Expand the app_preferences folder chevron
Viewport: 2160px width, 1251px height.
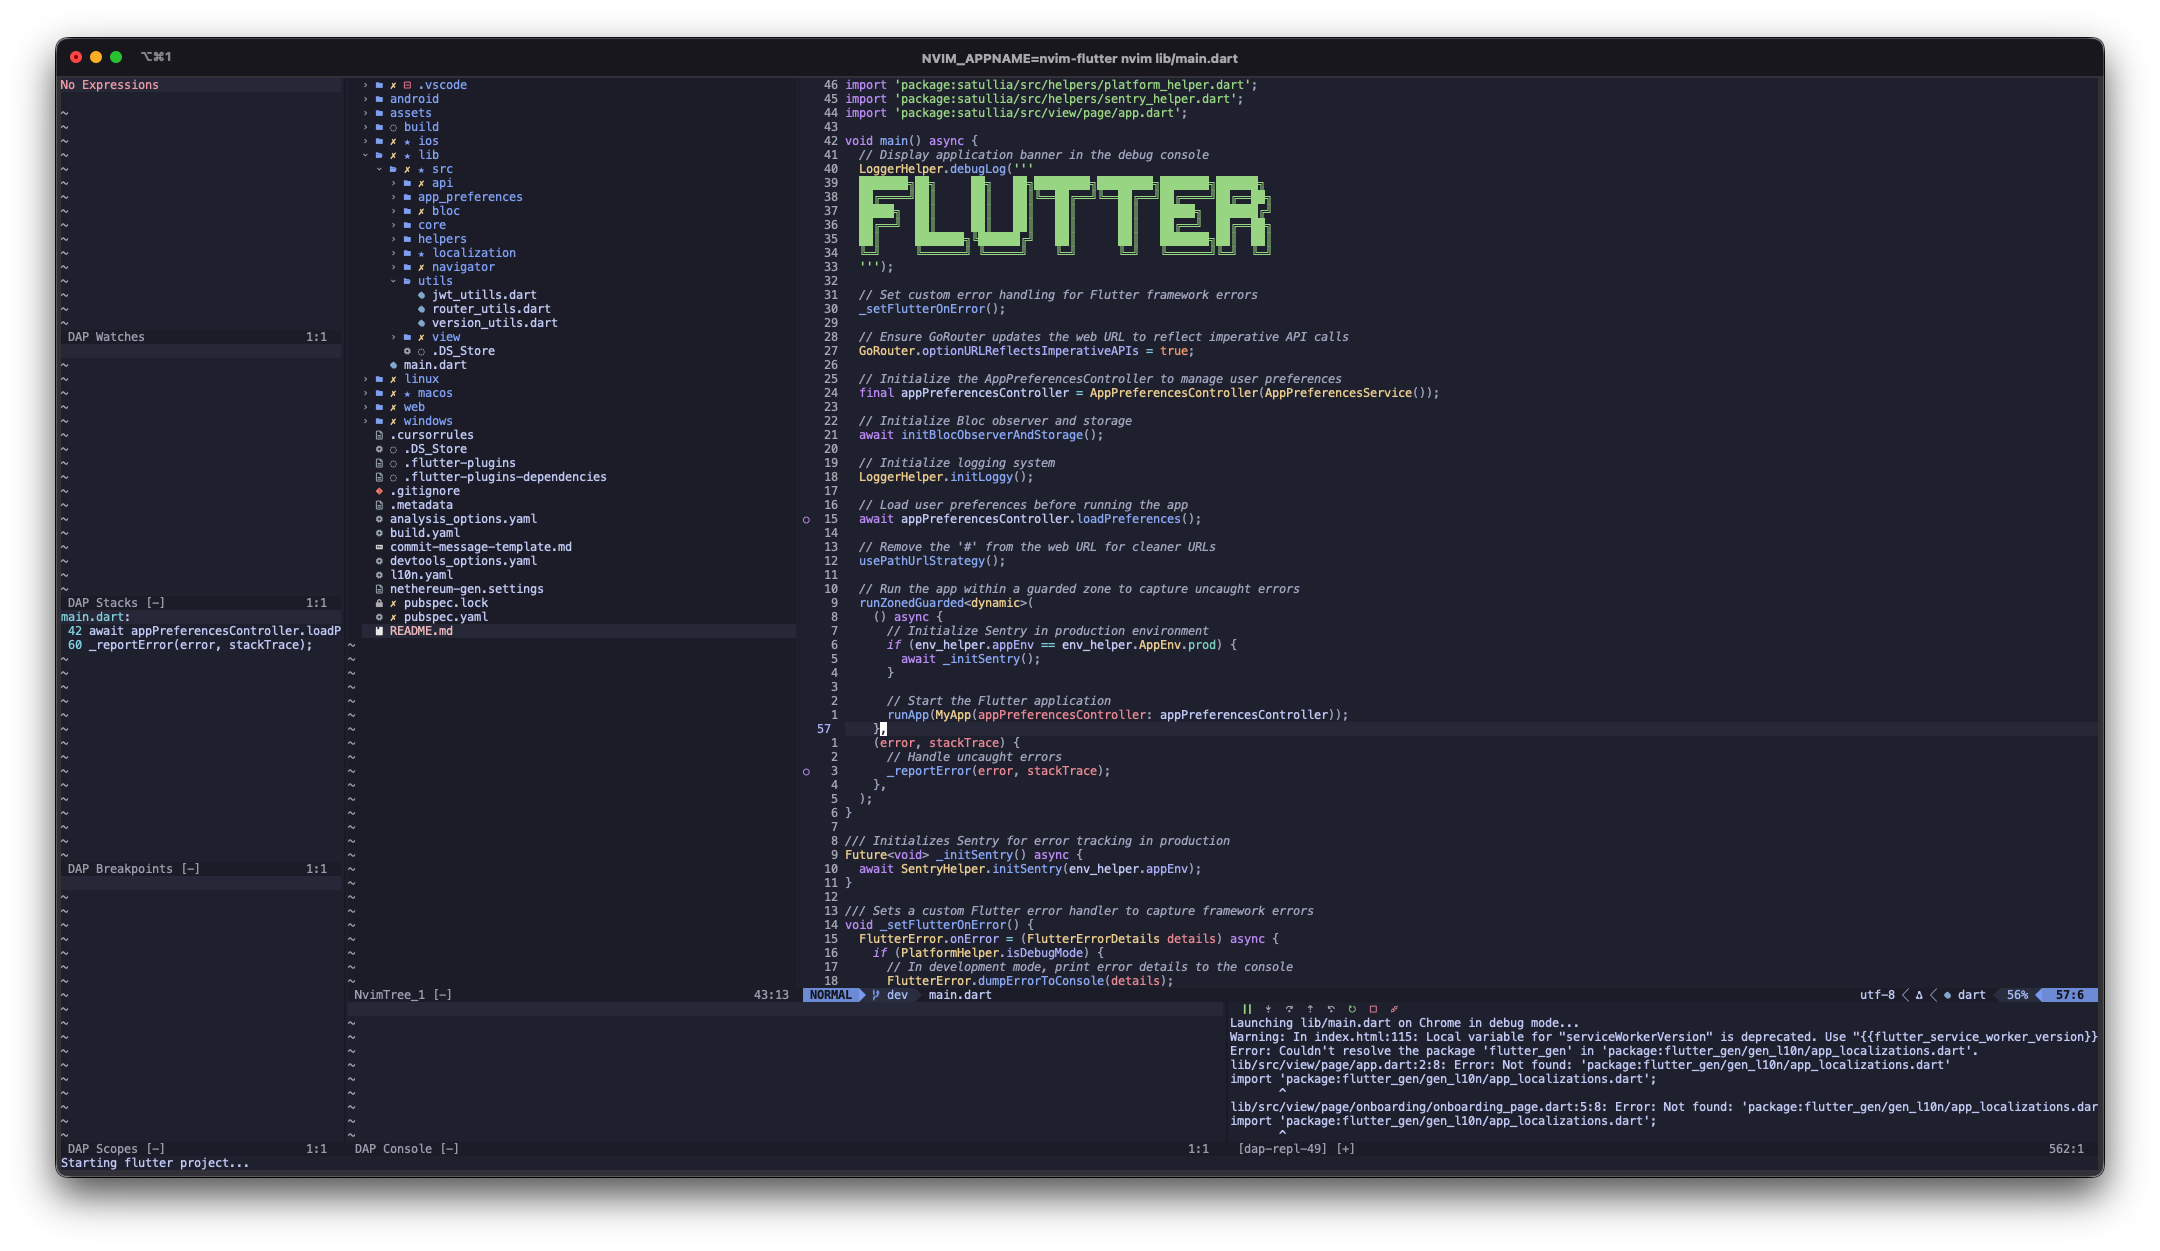click(393, 197)
